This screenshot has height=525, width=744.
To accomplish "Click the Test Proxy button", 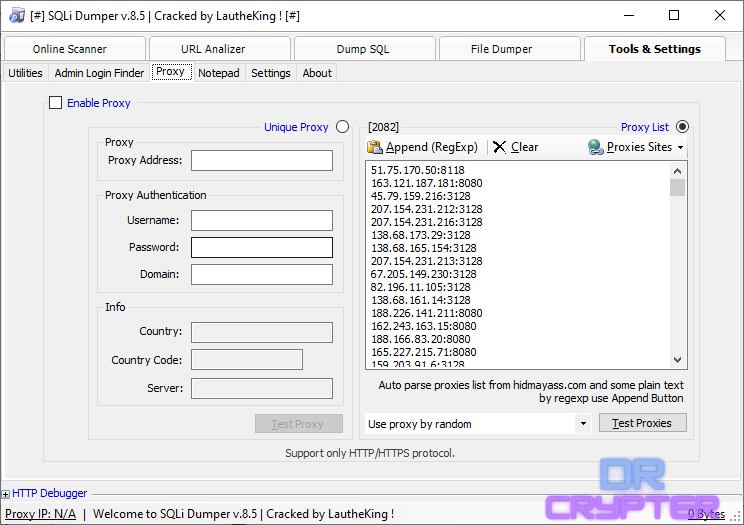I will pyautogui.click(x=298, y=424).
